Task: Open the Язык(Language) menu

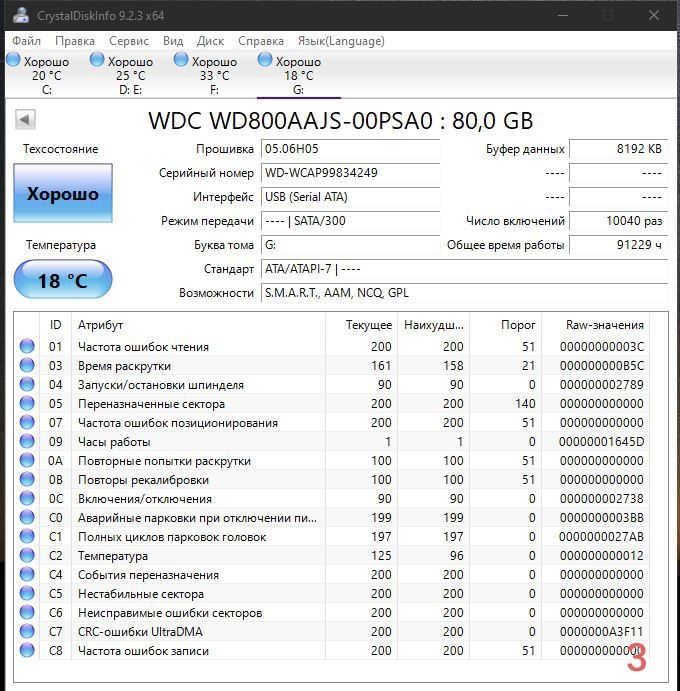Action: (341, 41)
